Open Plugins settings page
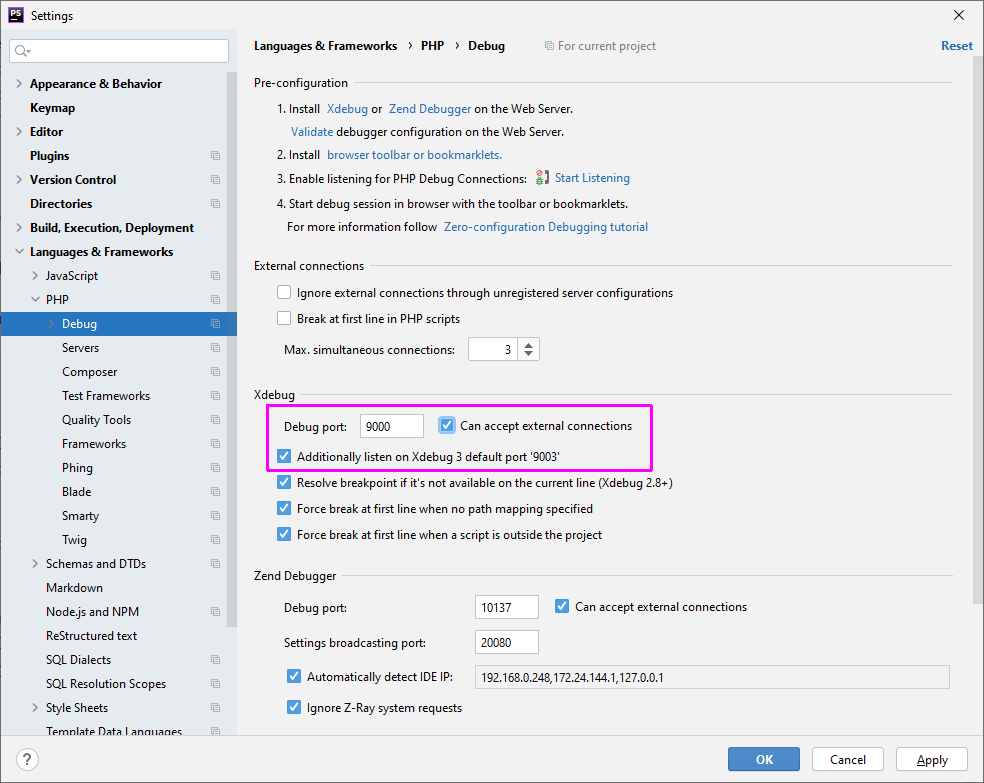The image size is (984, 783). point(50,156)
